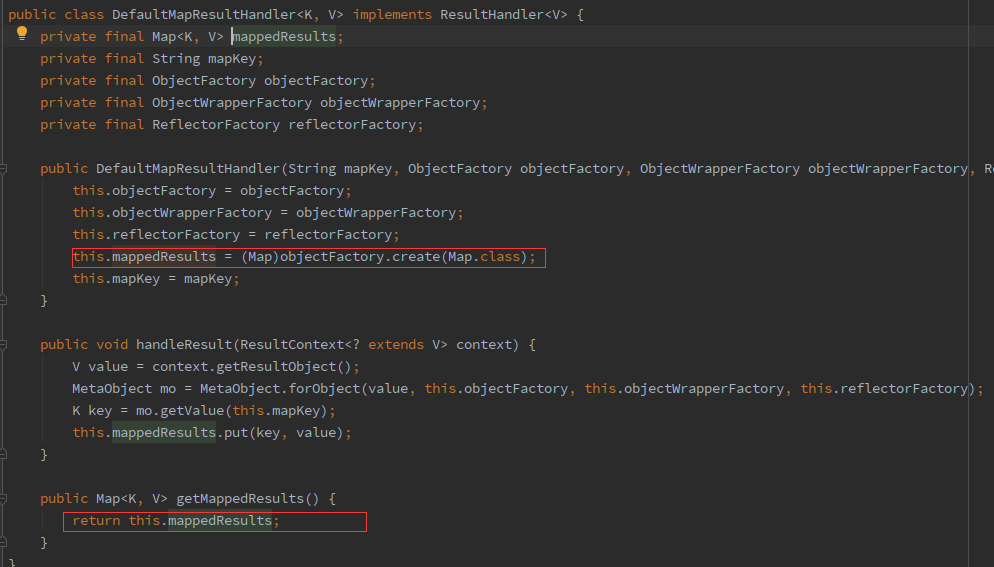Click objectFactory in 'private final ObjectFactory' line
The height and width of the screenshot is (567, 994).
tap(316, 81)
